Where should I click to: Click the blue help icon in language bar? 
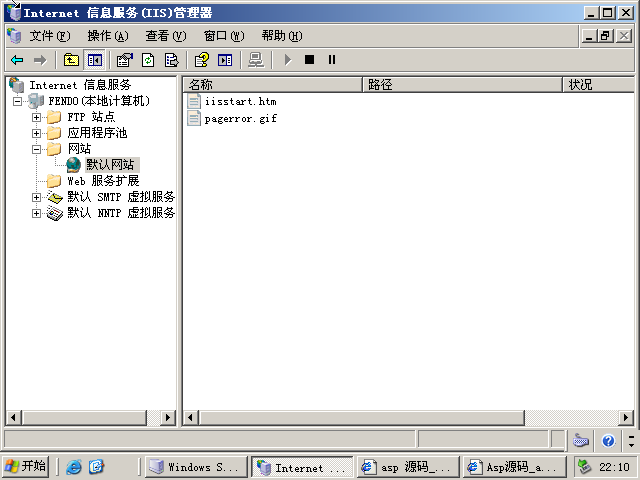(x=608, y=440)
